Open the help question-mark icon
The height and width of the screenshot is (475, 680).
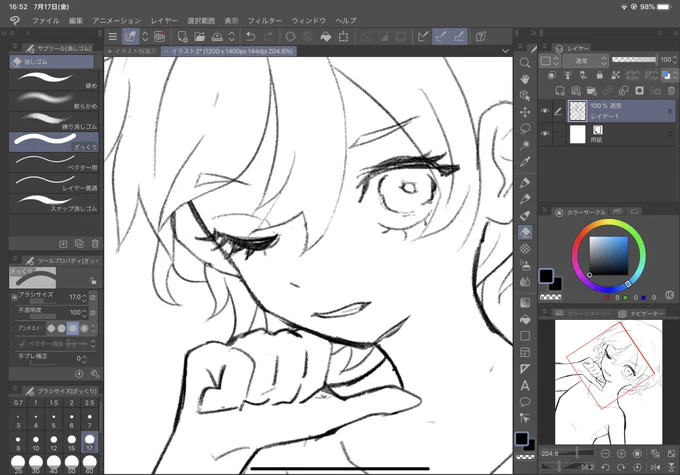point(481,36)
